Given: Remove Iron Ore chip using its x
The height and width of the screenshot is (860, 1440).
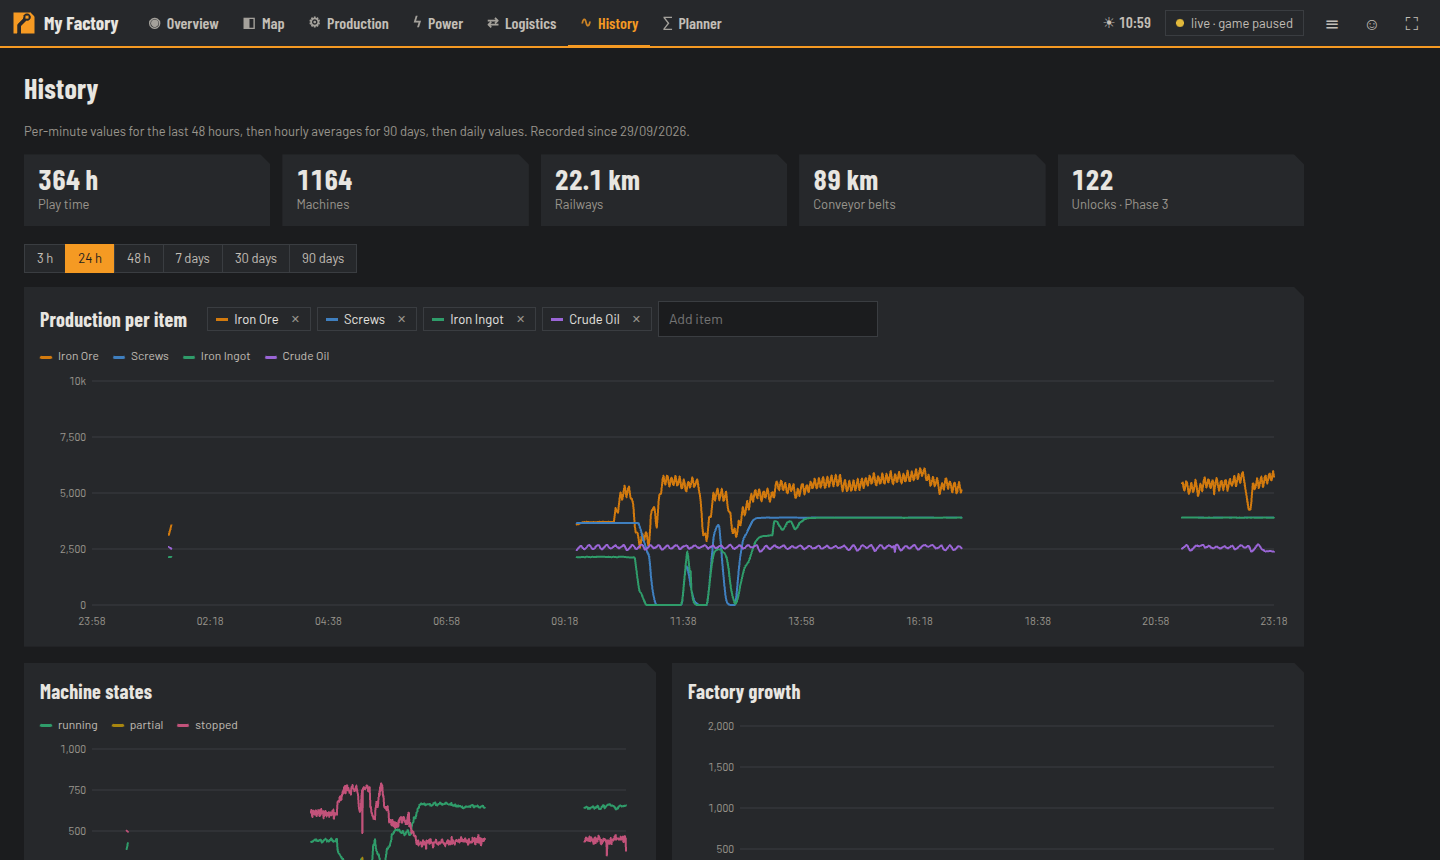Looking at the screenshot, I should [295, 319].
